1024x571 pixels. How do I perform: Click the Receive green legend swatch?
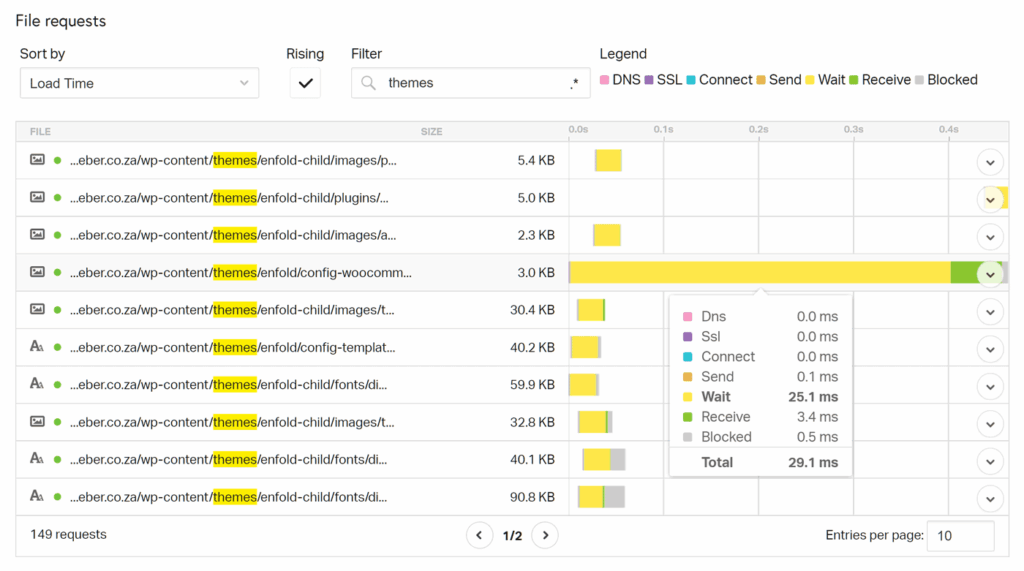click(x=854, y=80)
